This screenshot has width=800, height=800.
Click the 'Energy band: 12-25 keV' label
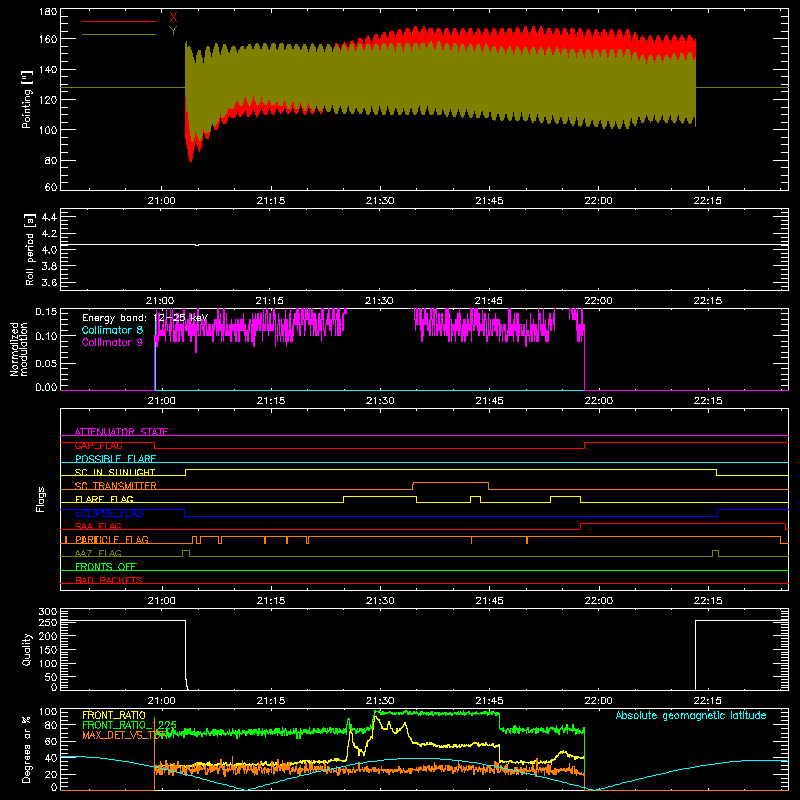tap(145, 318)
